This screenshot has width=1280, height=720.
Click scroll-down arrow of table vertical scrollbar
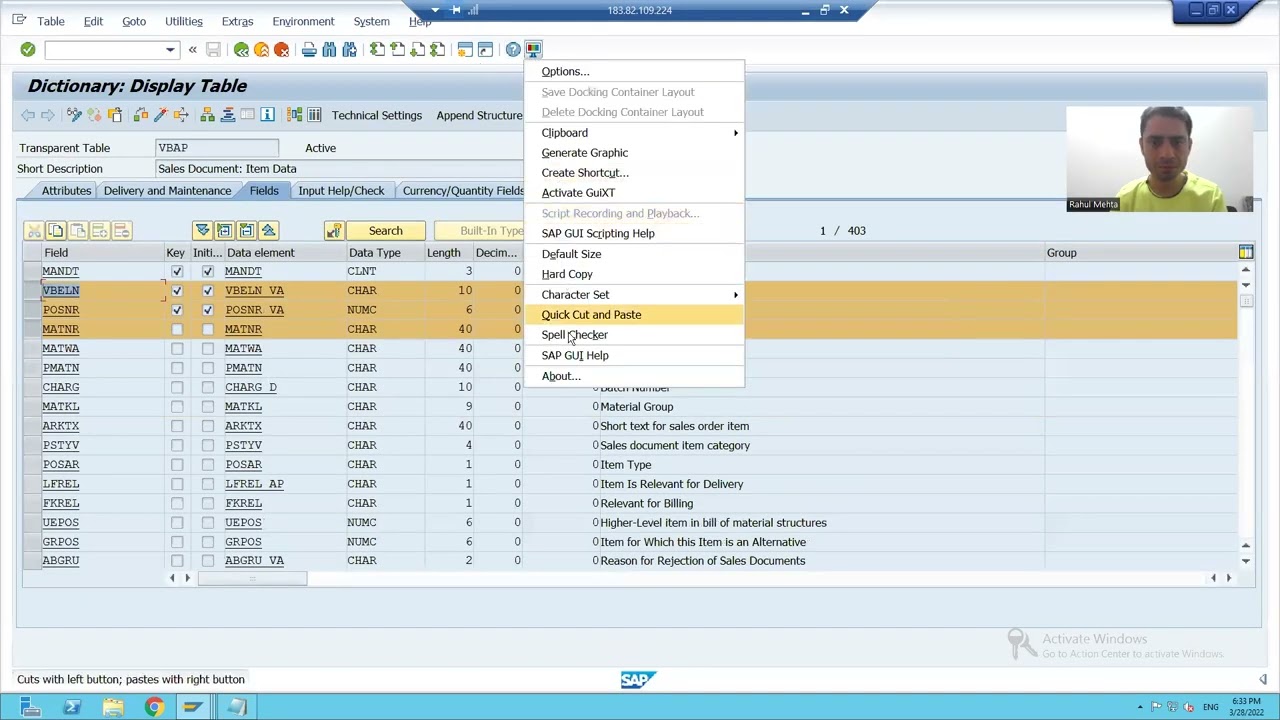point(1246,561)
